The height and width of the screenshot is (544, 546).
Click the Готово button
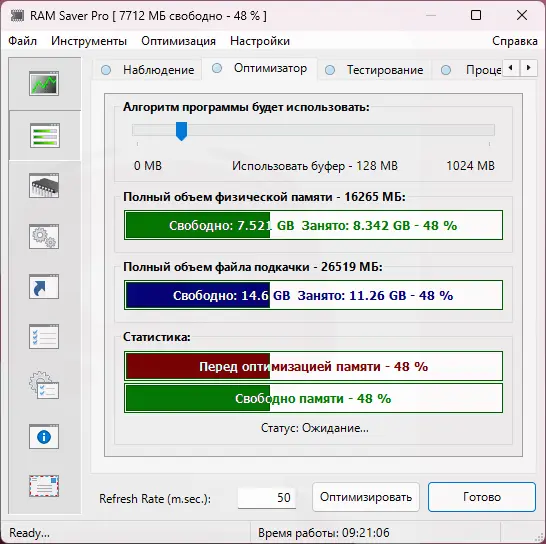[x=482, y=497]
